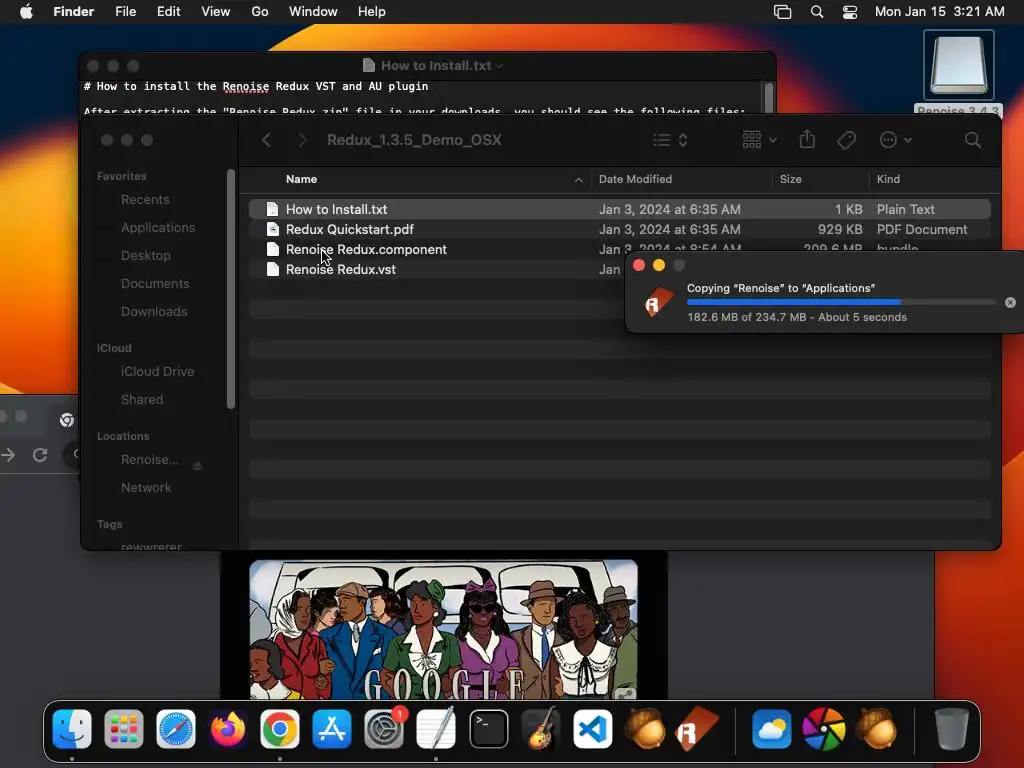
Task: Open the Help menu
Action: coord(372,12)
